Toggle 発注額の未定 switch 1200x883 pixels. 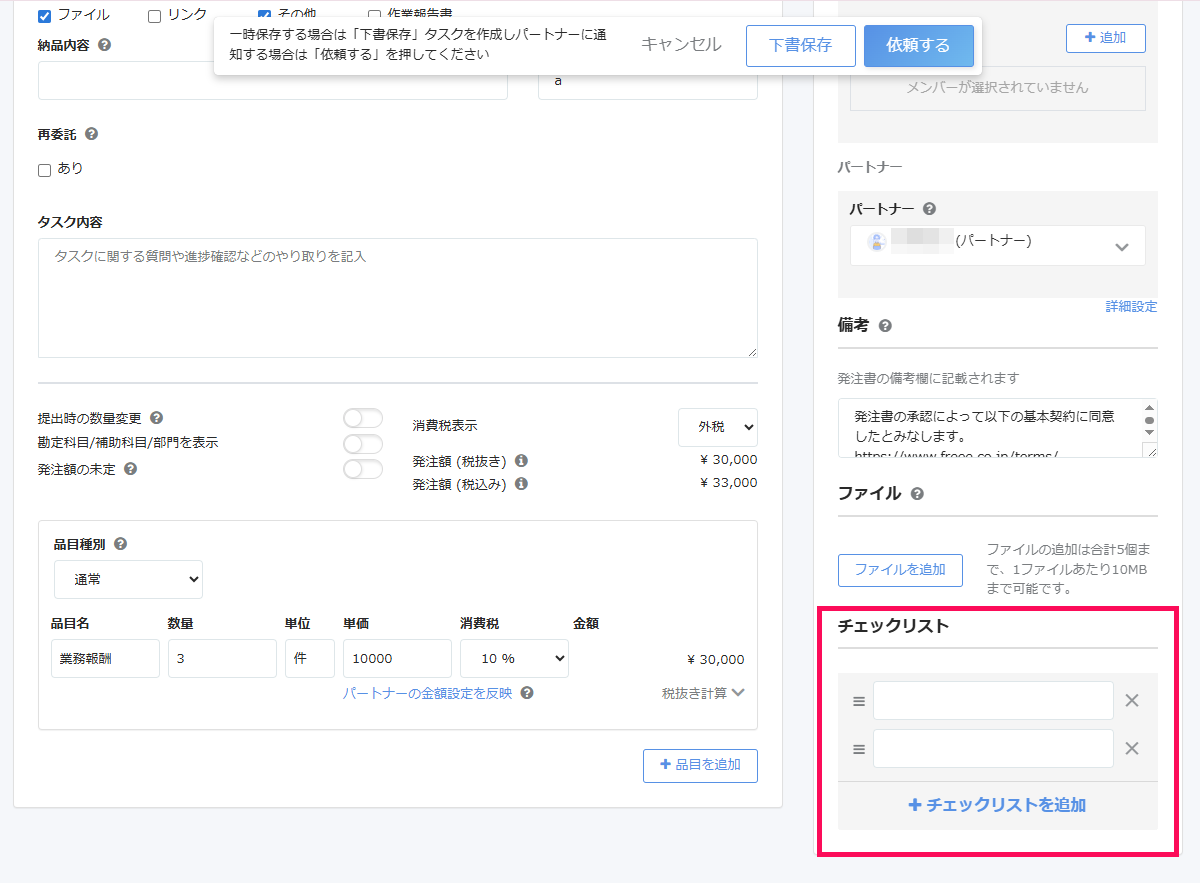point(362,469)
